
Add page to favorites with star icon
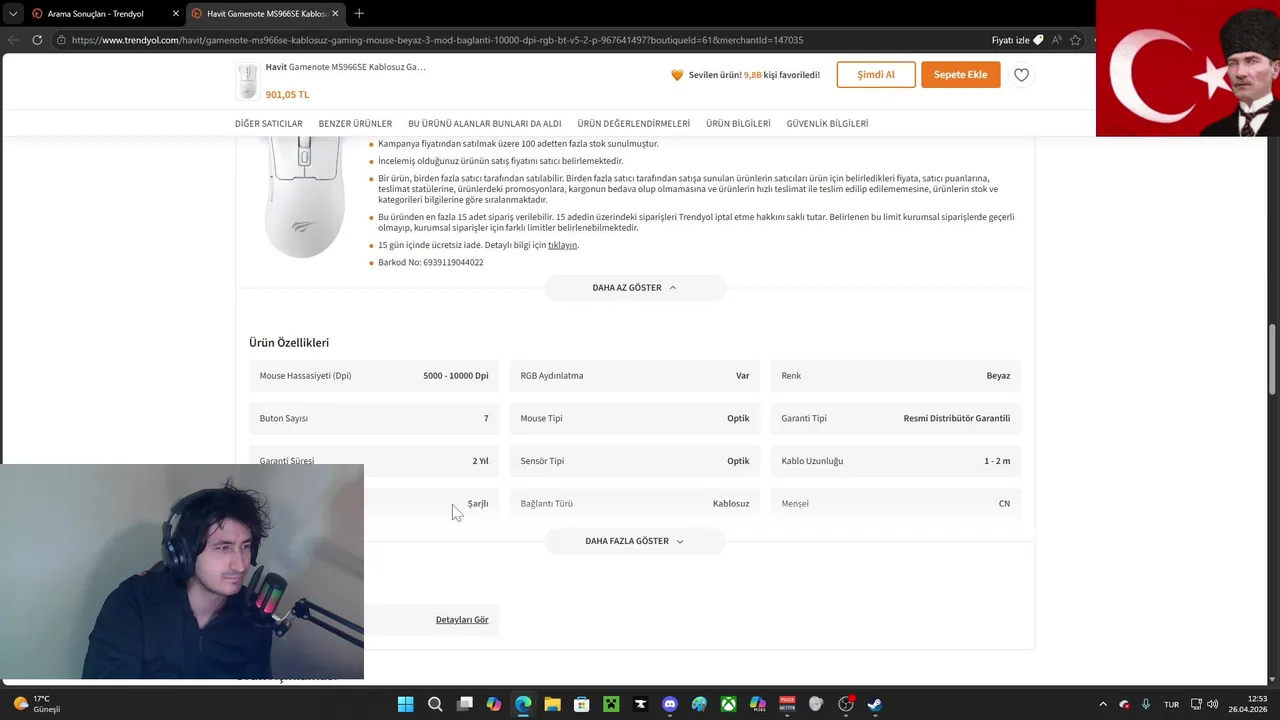(1076, 40)
